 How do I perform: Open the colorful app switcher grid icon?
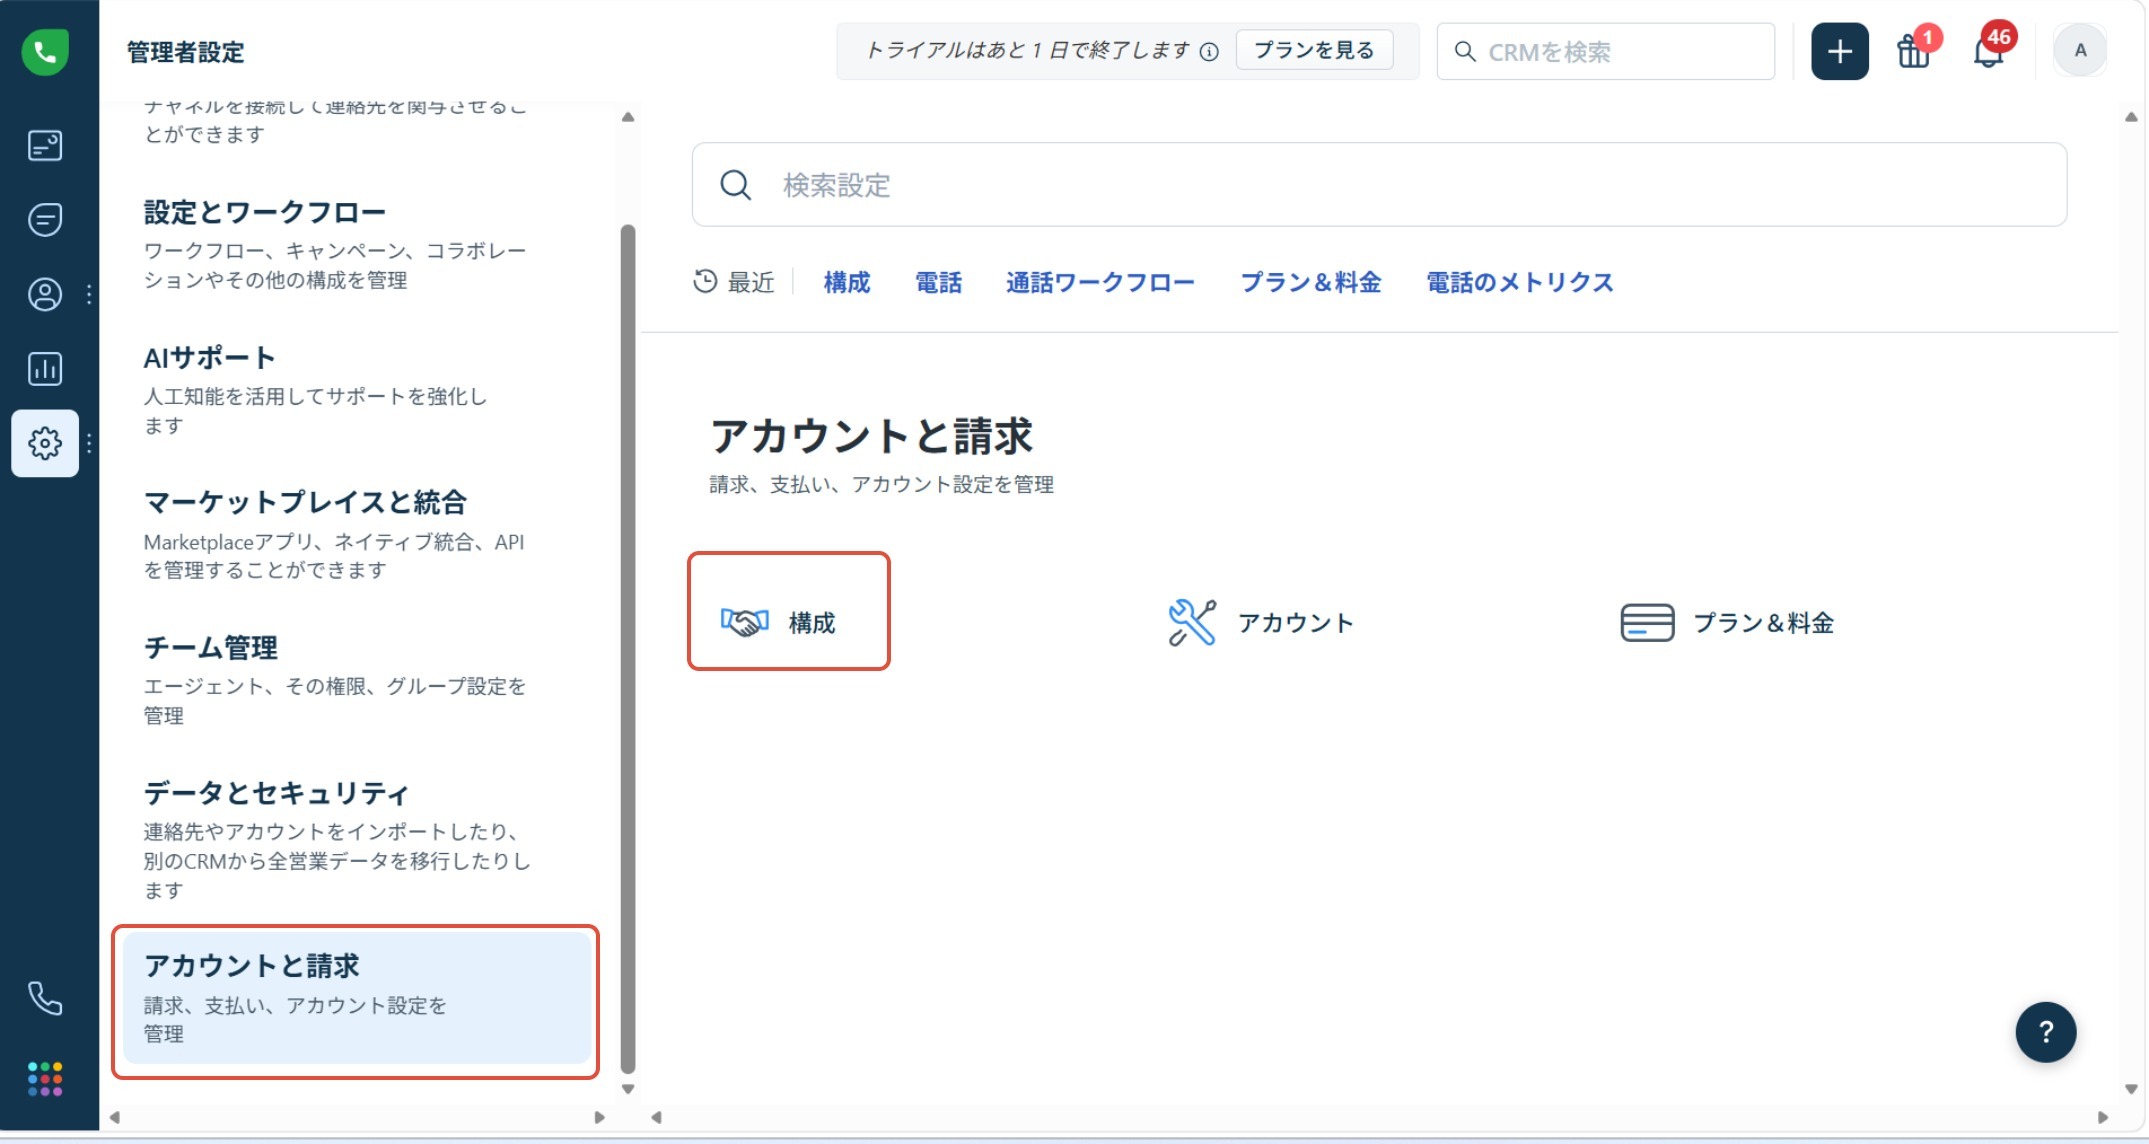pos(45,1079)
